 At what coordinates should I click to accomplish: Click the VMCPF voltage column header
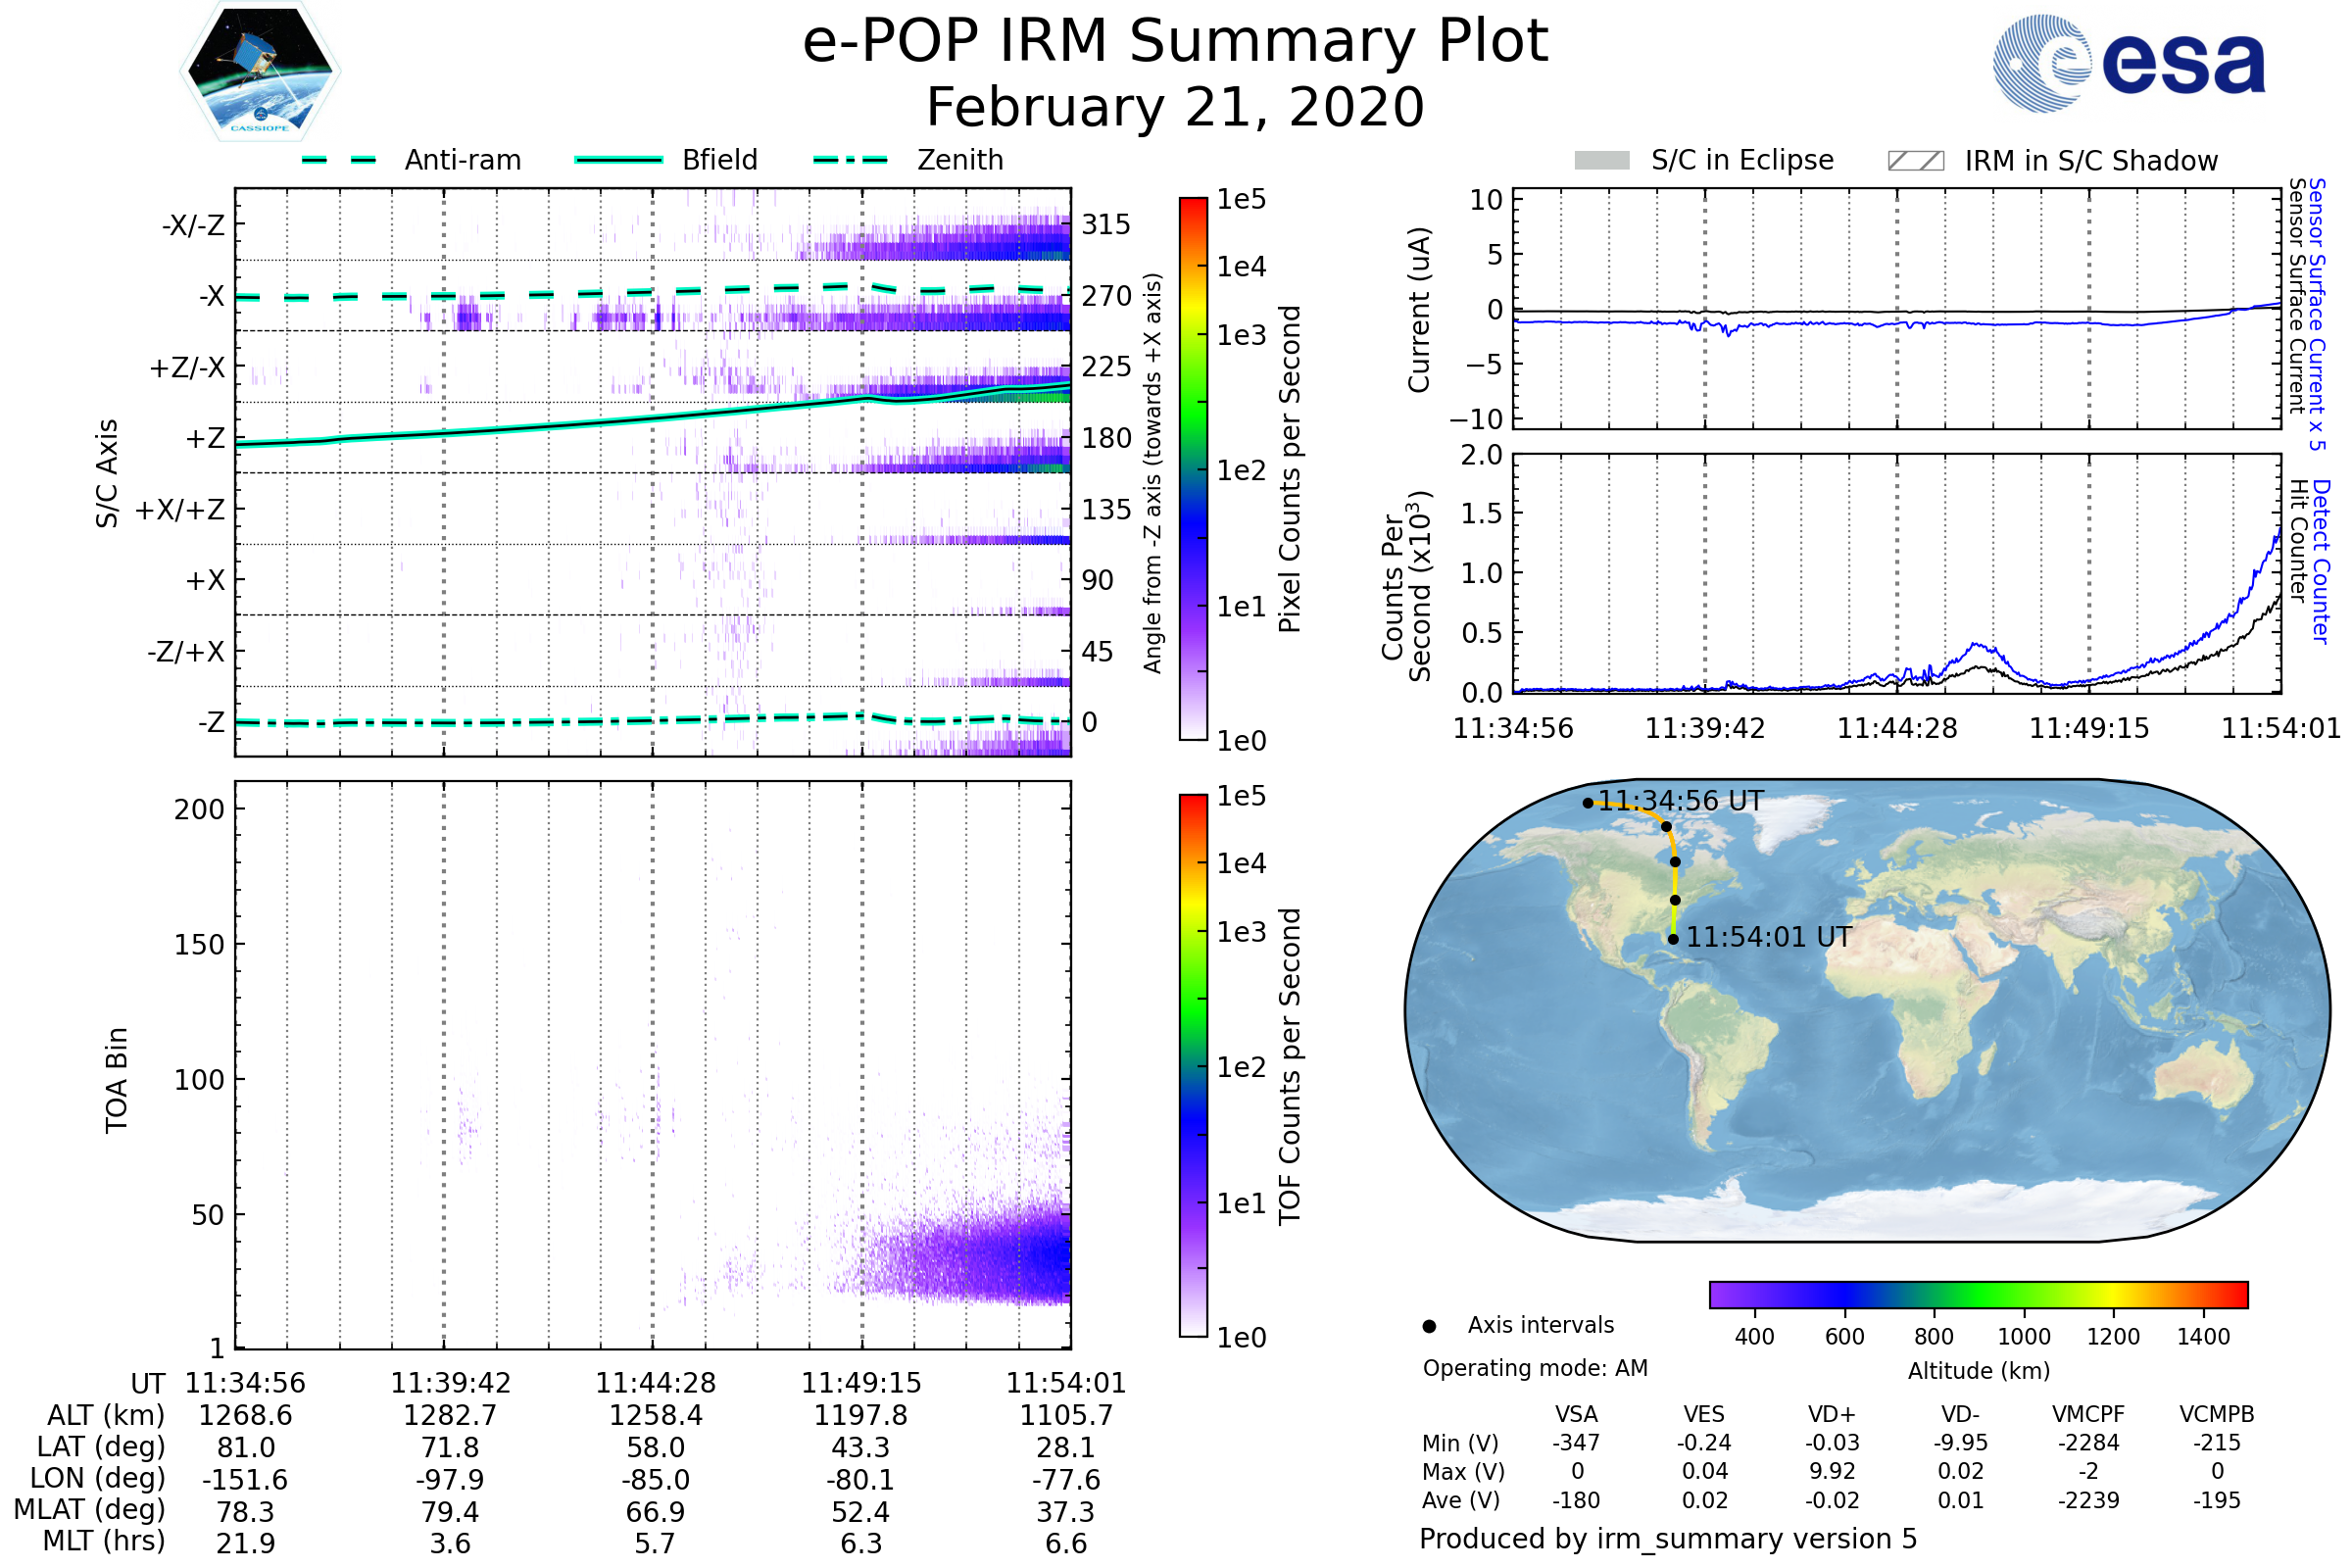point(2088,1414)
